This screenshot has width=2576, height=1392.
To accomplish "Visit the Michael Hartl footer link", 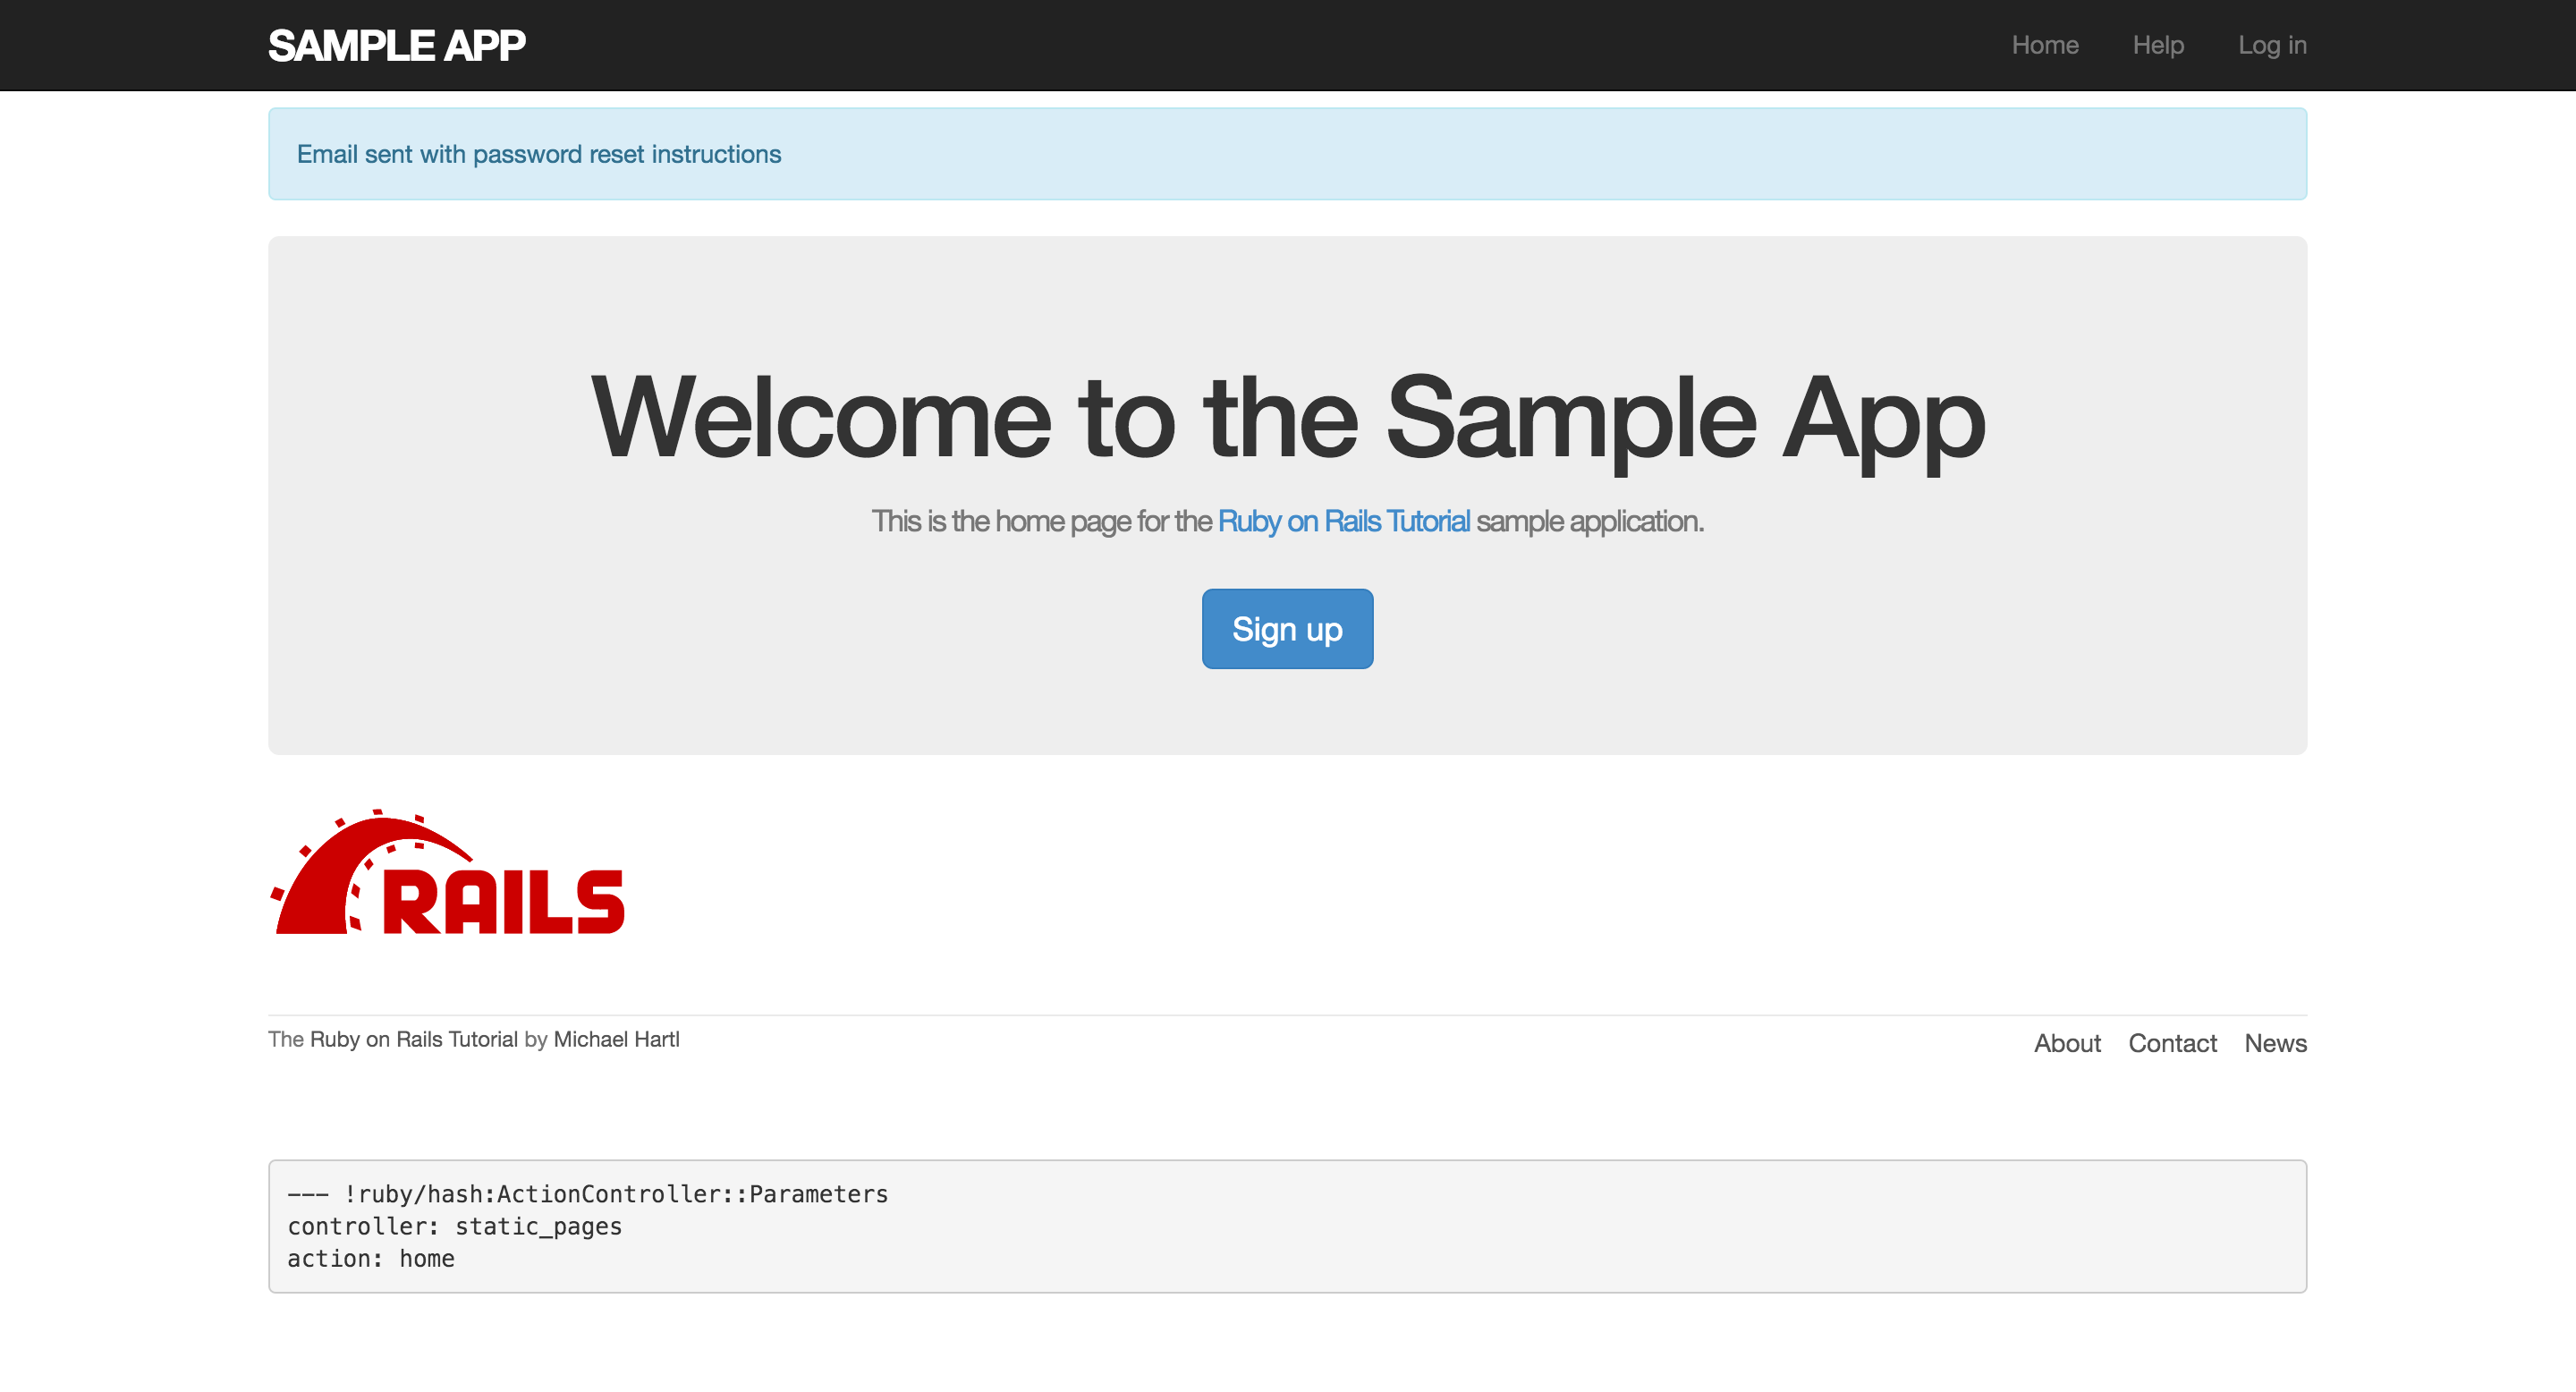I will tap(616, 1039).
